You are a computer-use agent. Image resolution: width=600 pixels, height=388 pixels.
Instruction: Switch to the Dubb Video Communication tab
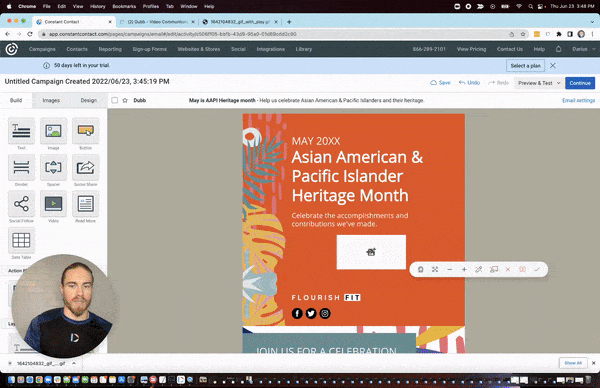pyautogui.click(x=157, y=22)
